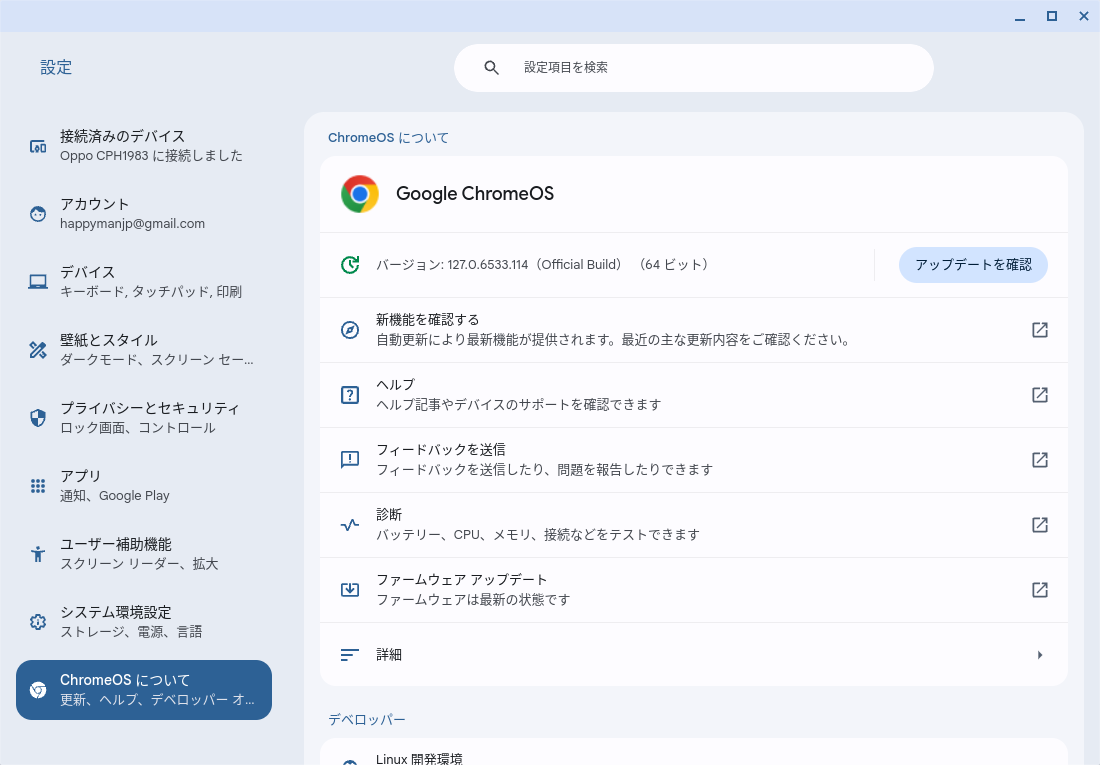The height and width of the screenshot is (765, 1100).
Task: Click the search magnifier icon
Action: (x=492, y=67)
